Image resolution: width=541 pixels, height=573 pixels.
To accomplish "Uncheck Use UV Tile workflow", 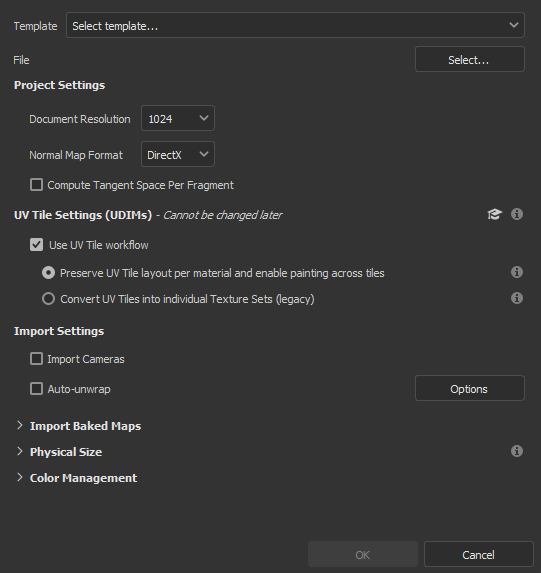I will tap(36, 244).
